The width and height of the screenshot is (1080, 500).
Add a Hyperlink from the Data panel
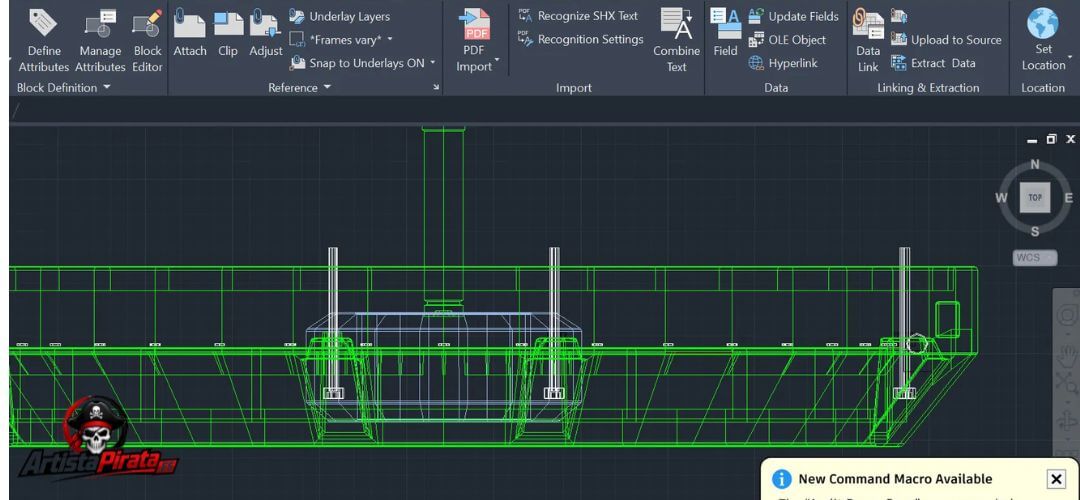pos(783,63)
